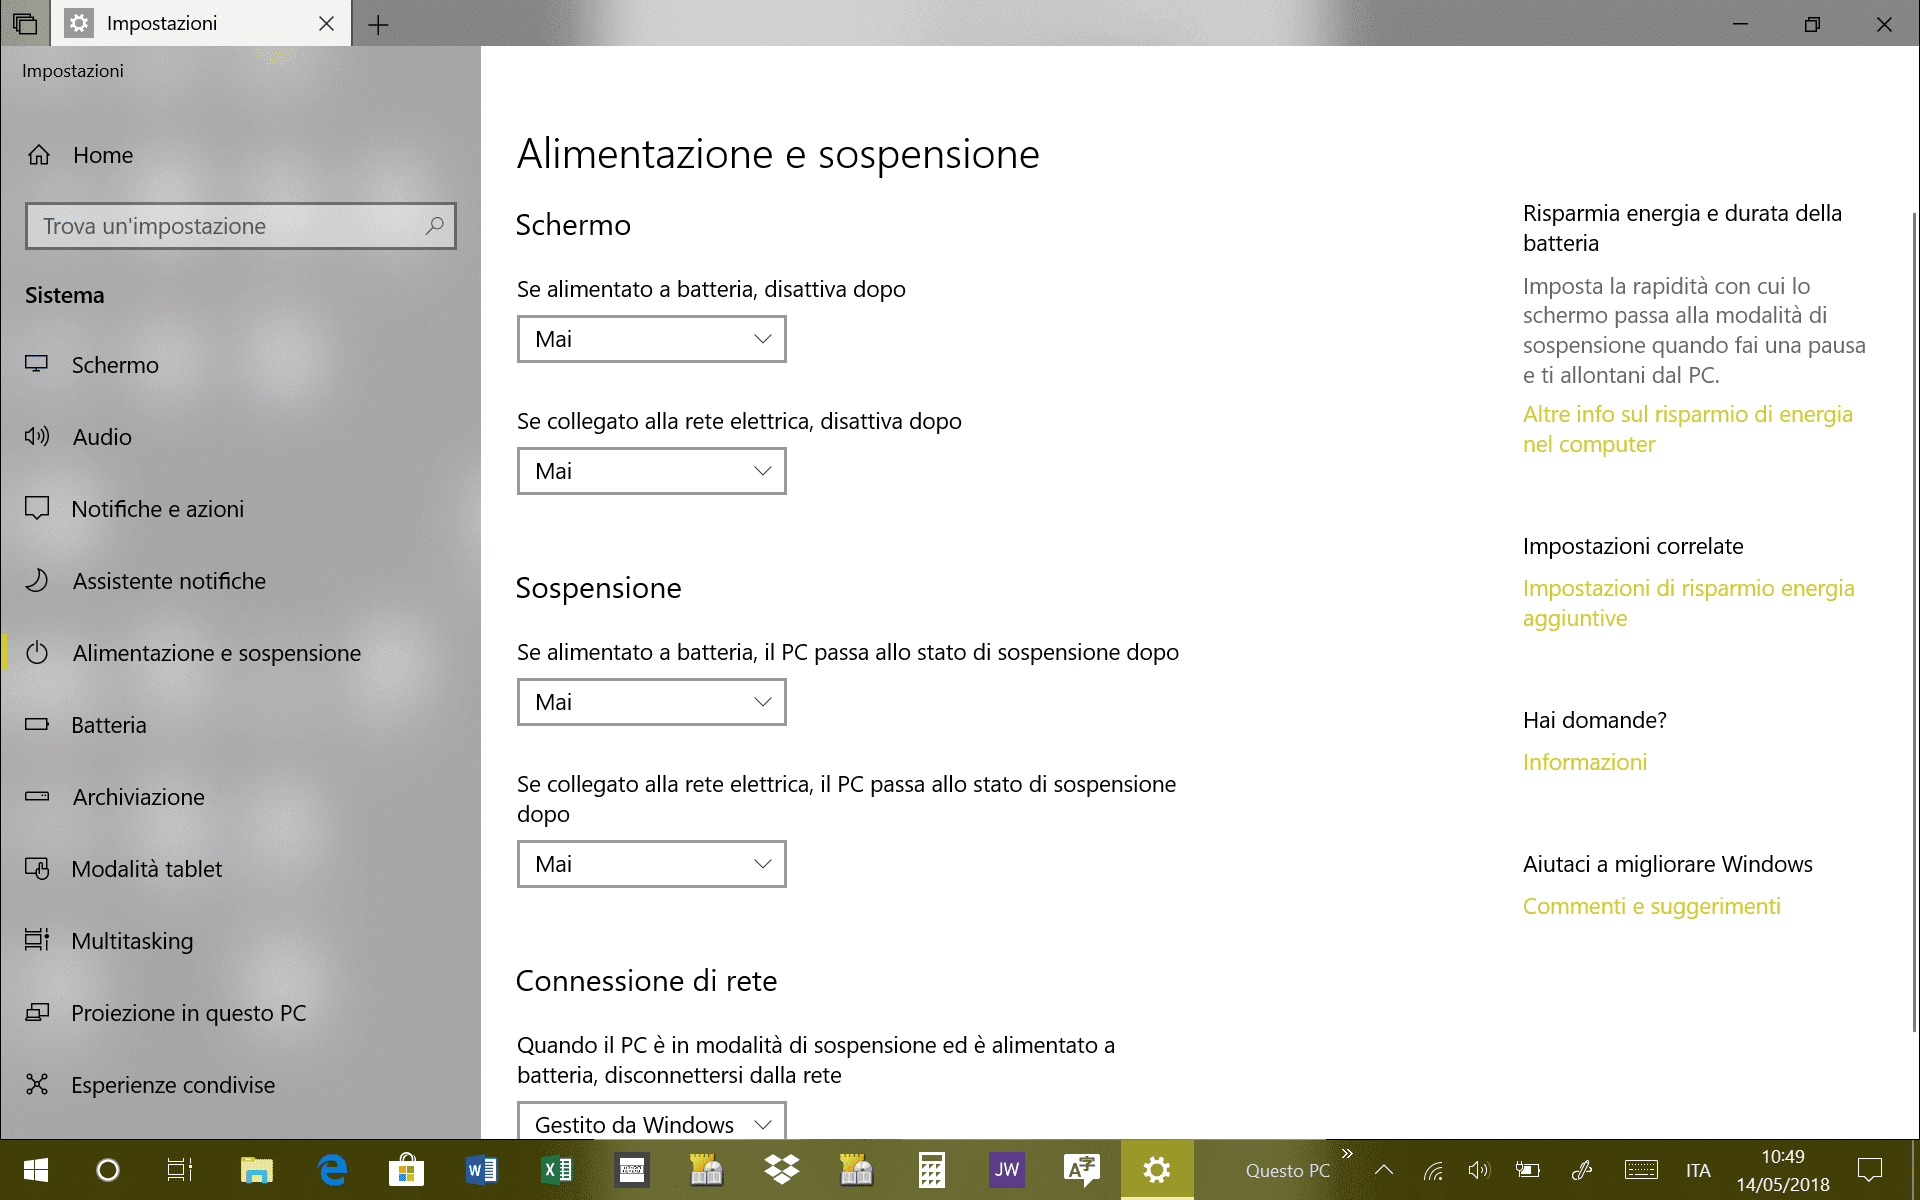Expand battery screen-off time dropdown

click(651, 339)
